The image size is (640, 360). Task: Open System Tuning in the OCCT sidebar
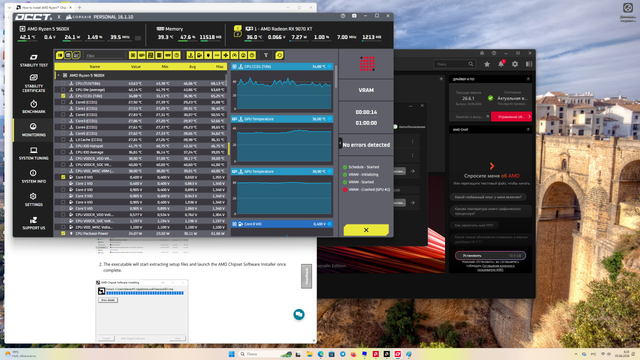tap(33, 153)
